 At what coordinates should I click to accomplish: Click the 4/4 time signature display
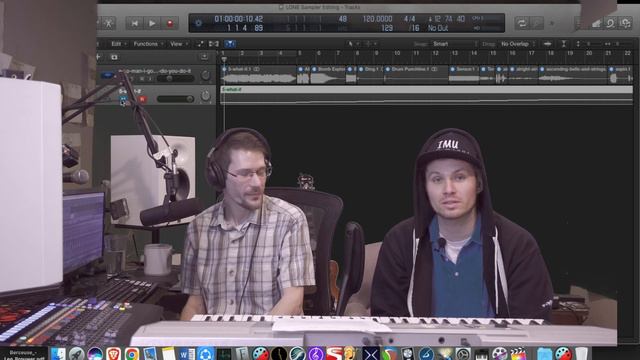tap(409, 19)
